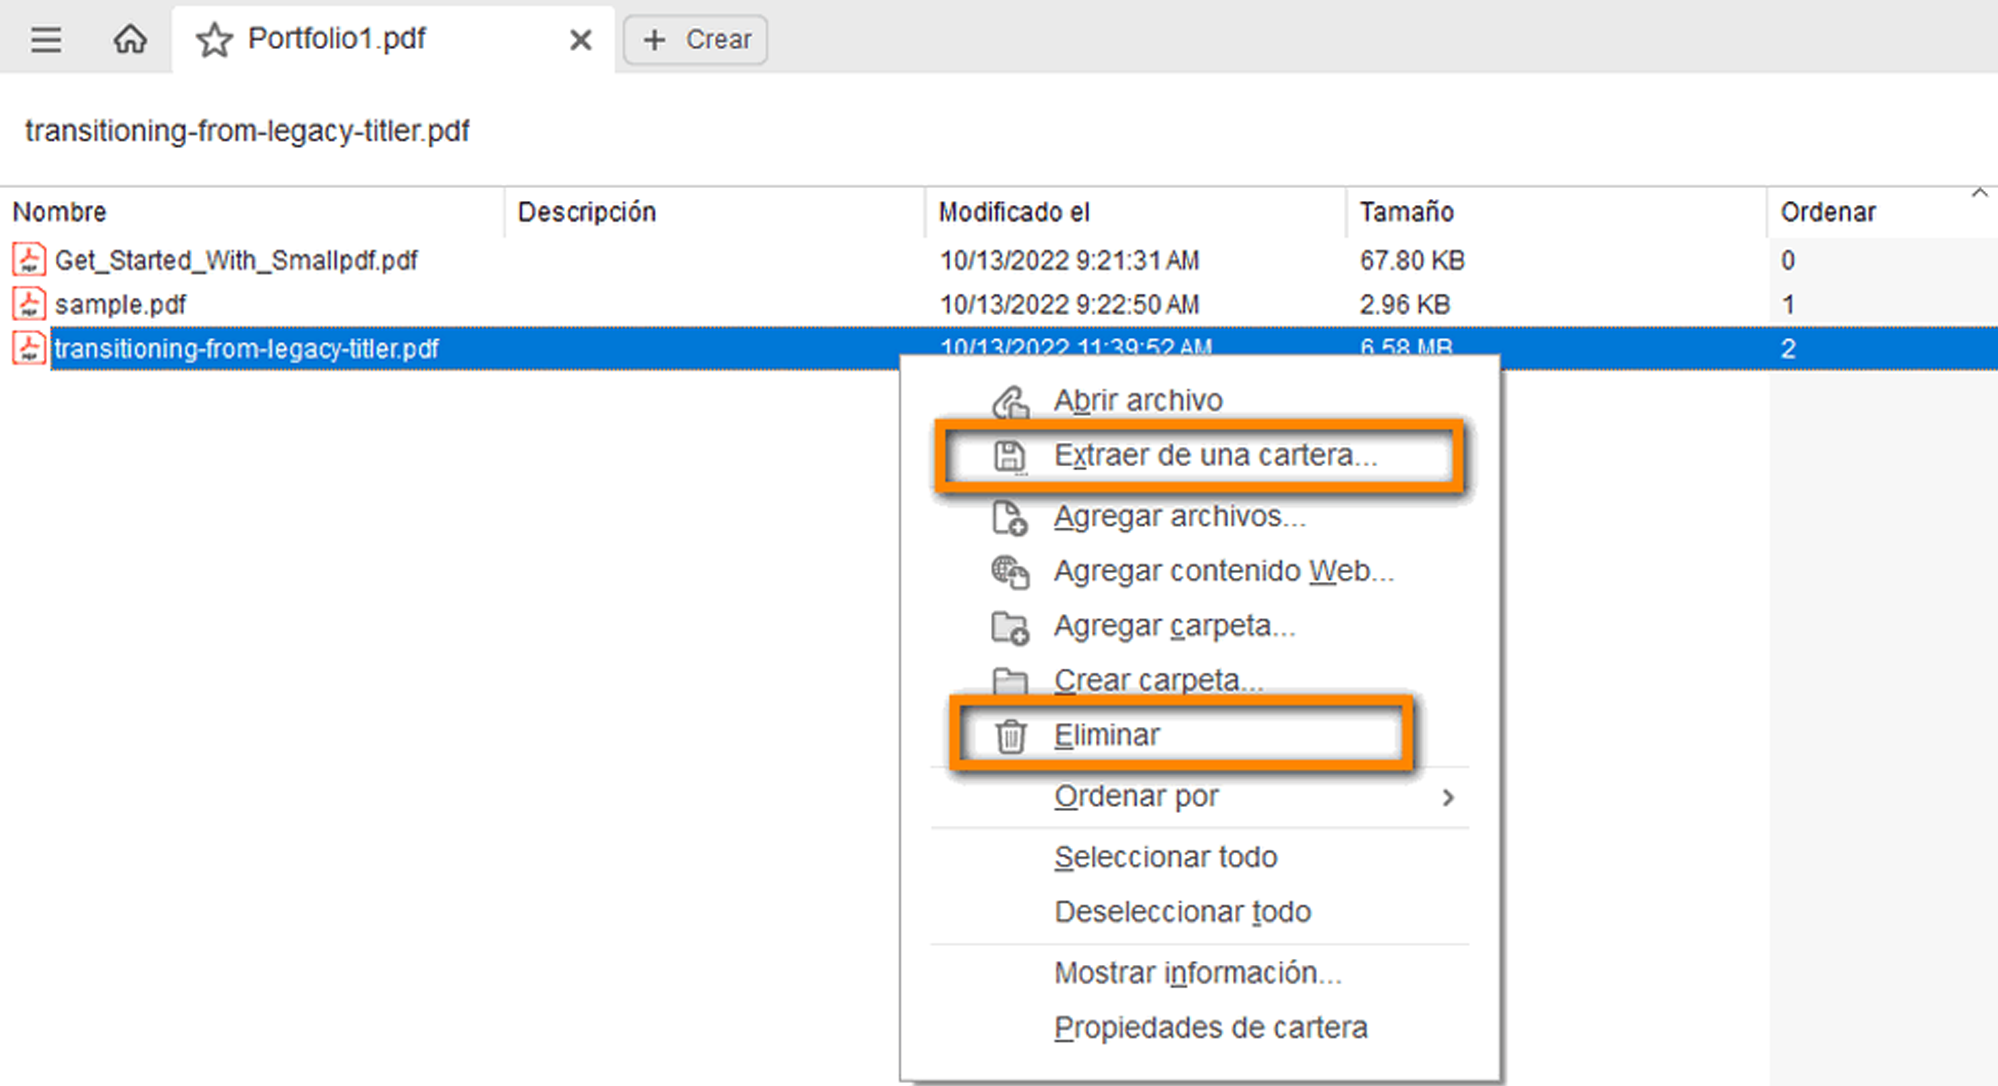The width and height of the screenshot is (1998, 1086).
Task: Select Get_Started_With_Smallpdf.pdf file row
Action: coord(236,261)
